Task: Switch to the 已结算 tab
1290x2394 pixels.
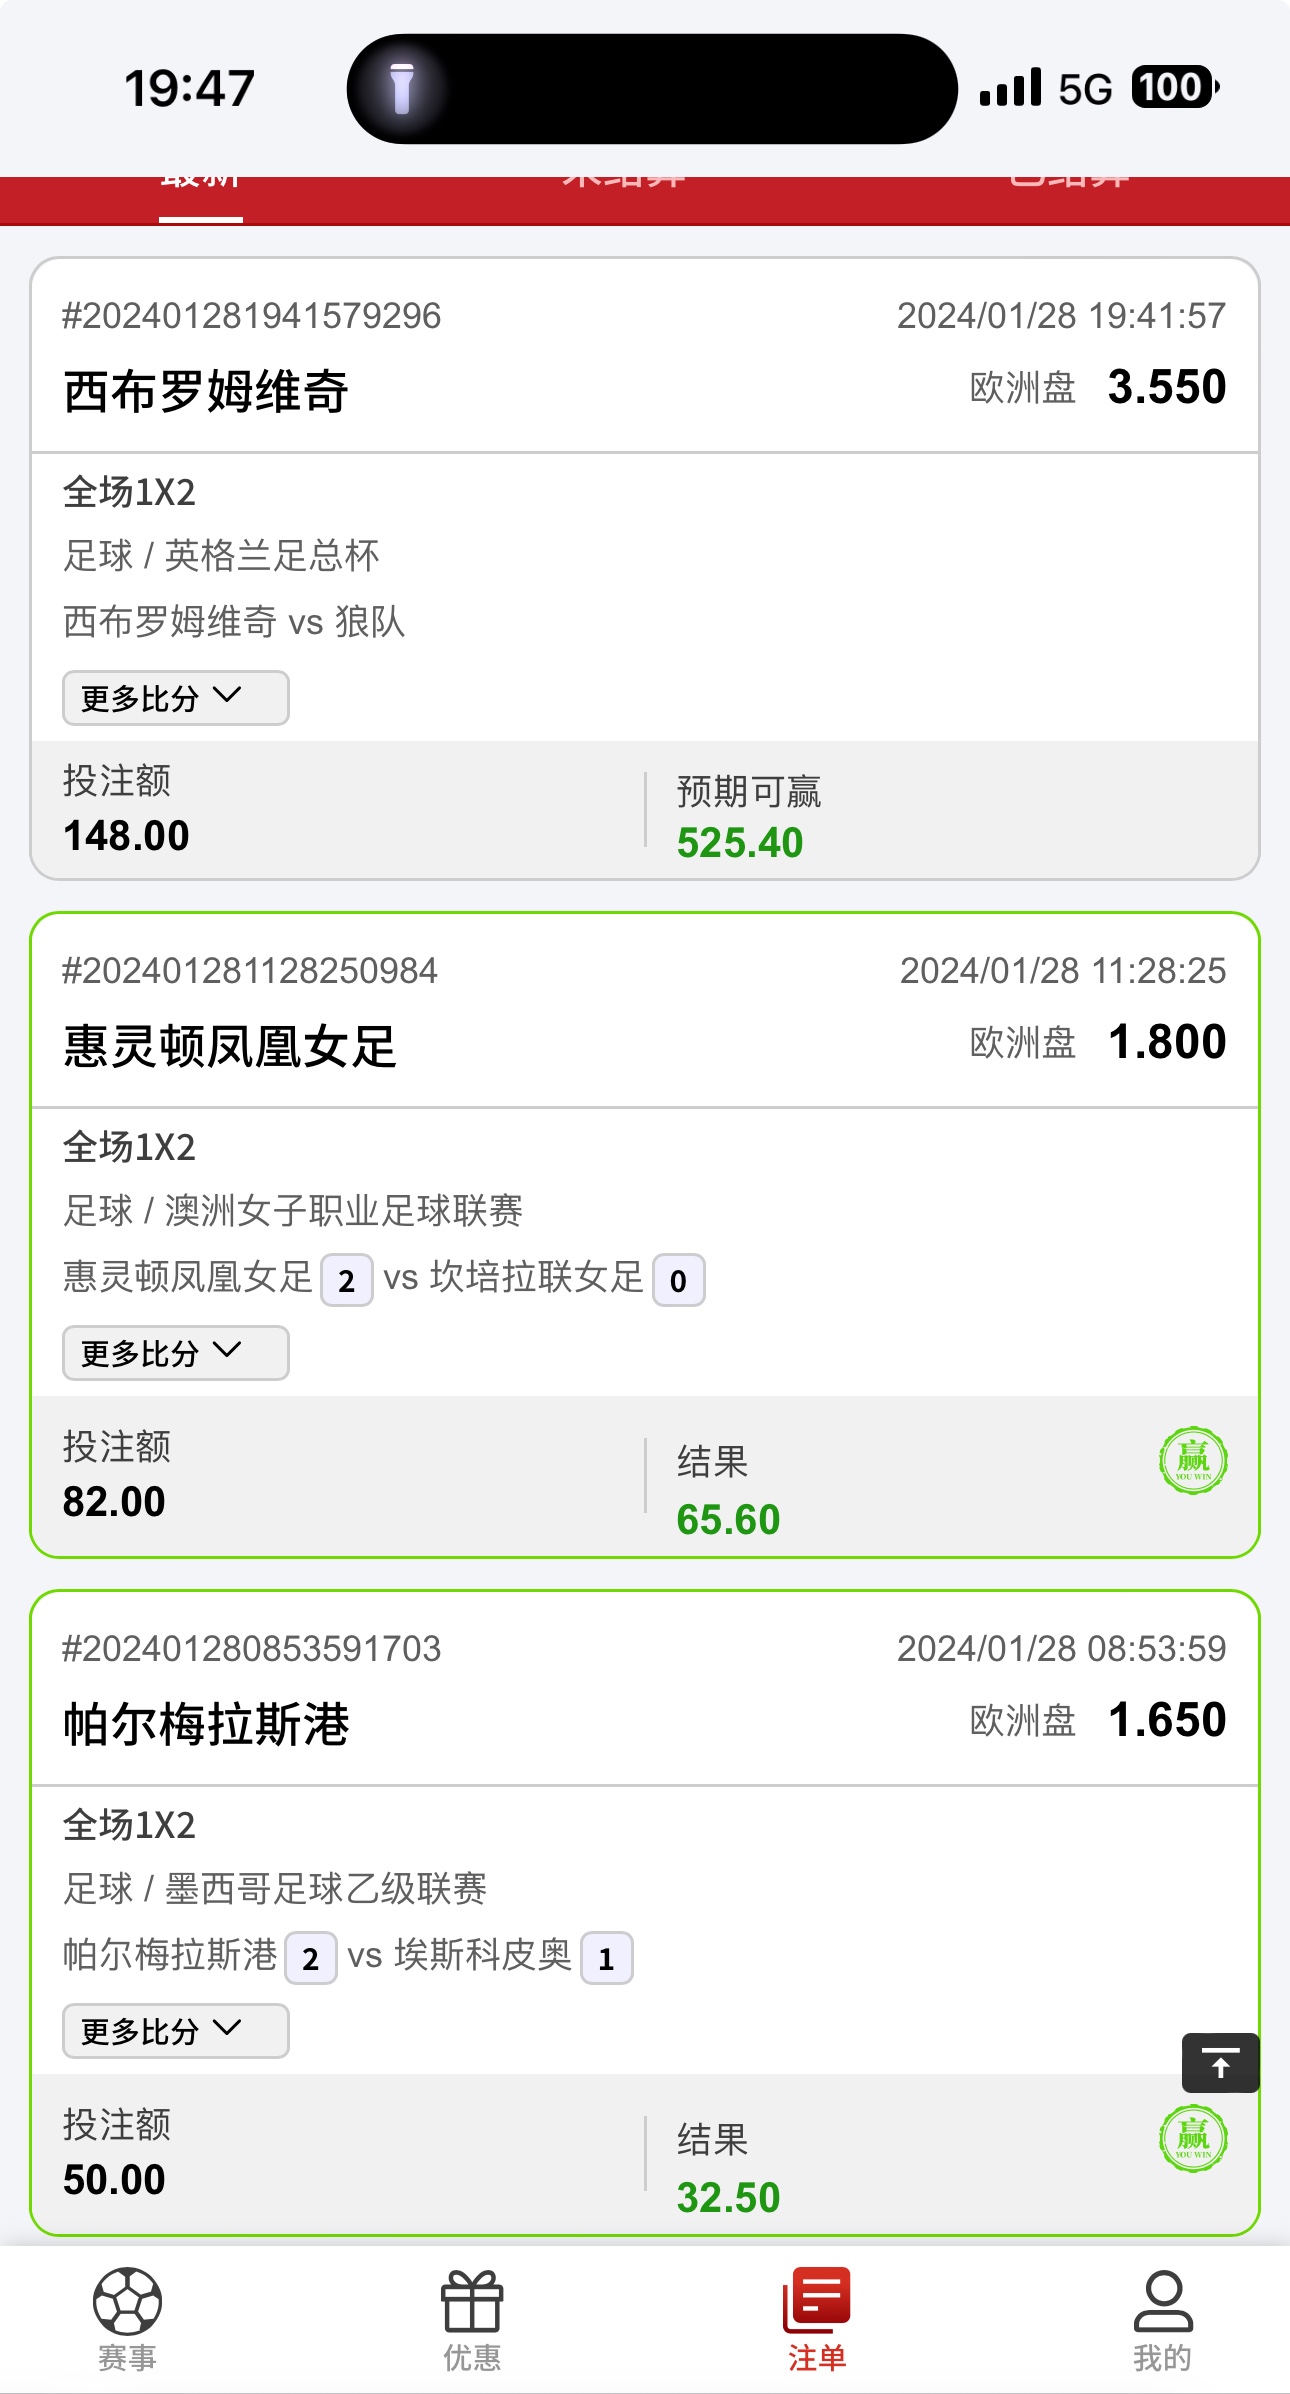Action: (1070, 186)
